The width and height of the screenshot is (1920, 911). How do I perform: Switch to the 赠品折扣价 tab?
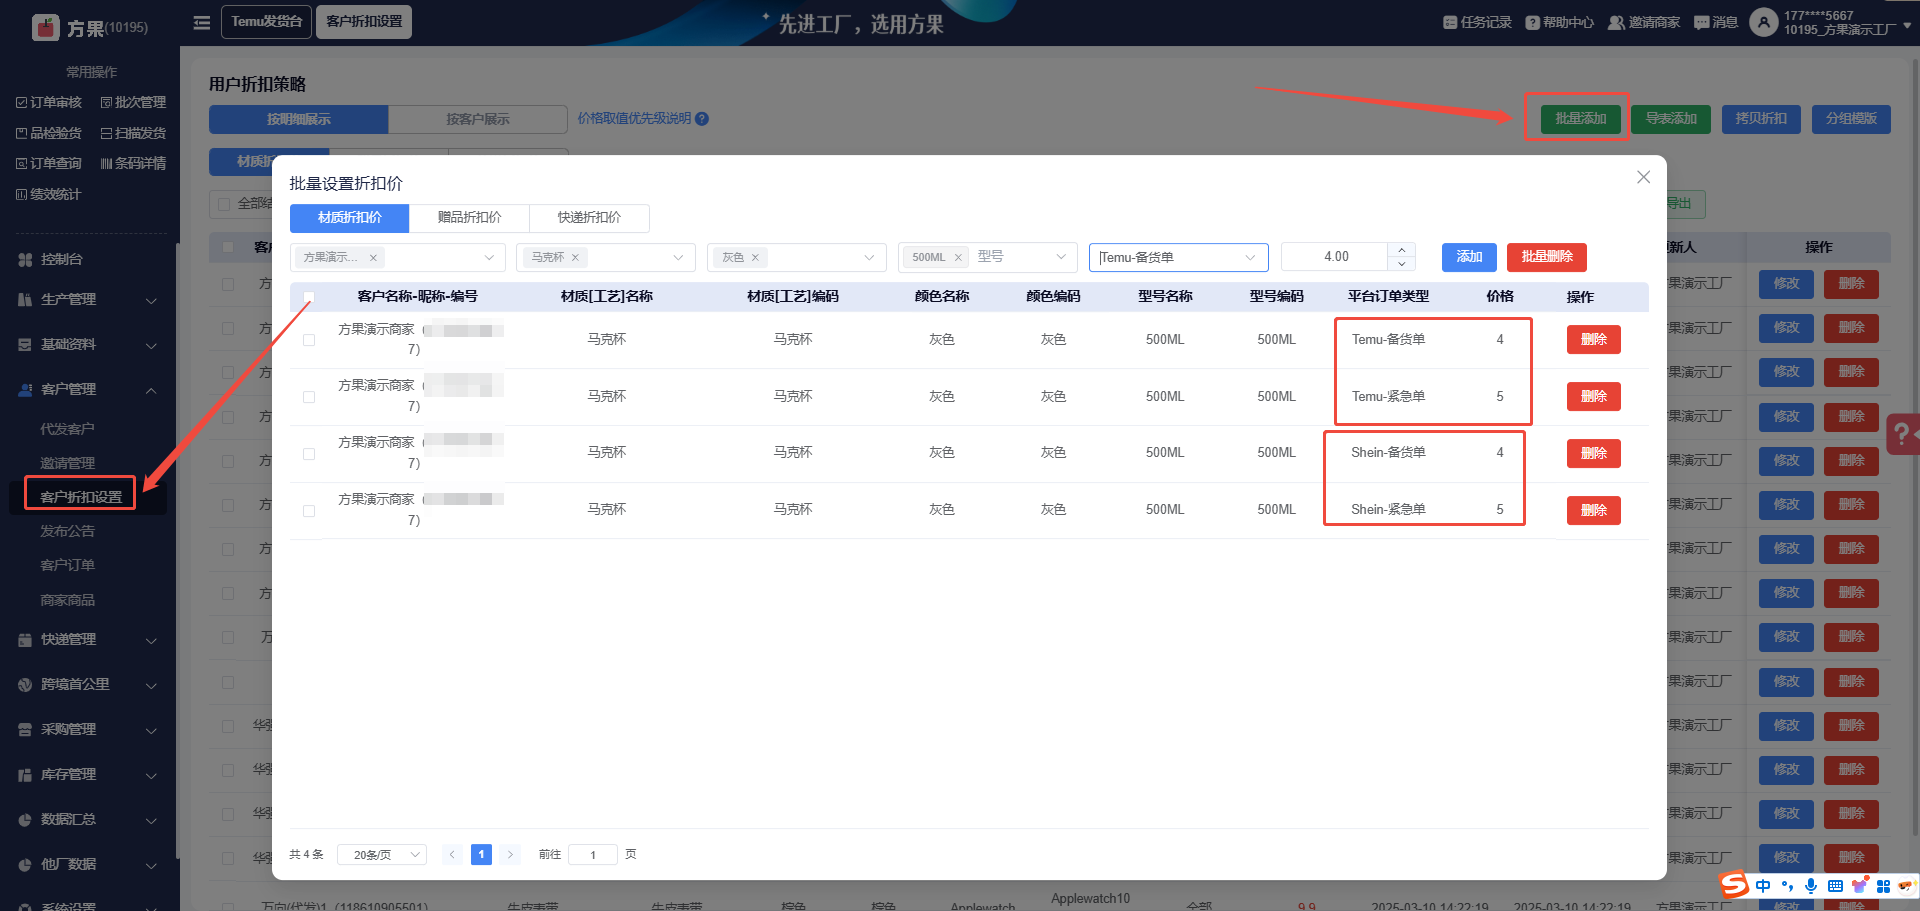pyautogui.click(x=469, y=218)
